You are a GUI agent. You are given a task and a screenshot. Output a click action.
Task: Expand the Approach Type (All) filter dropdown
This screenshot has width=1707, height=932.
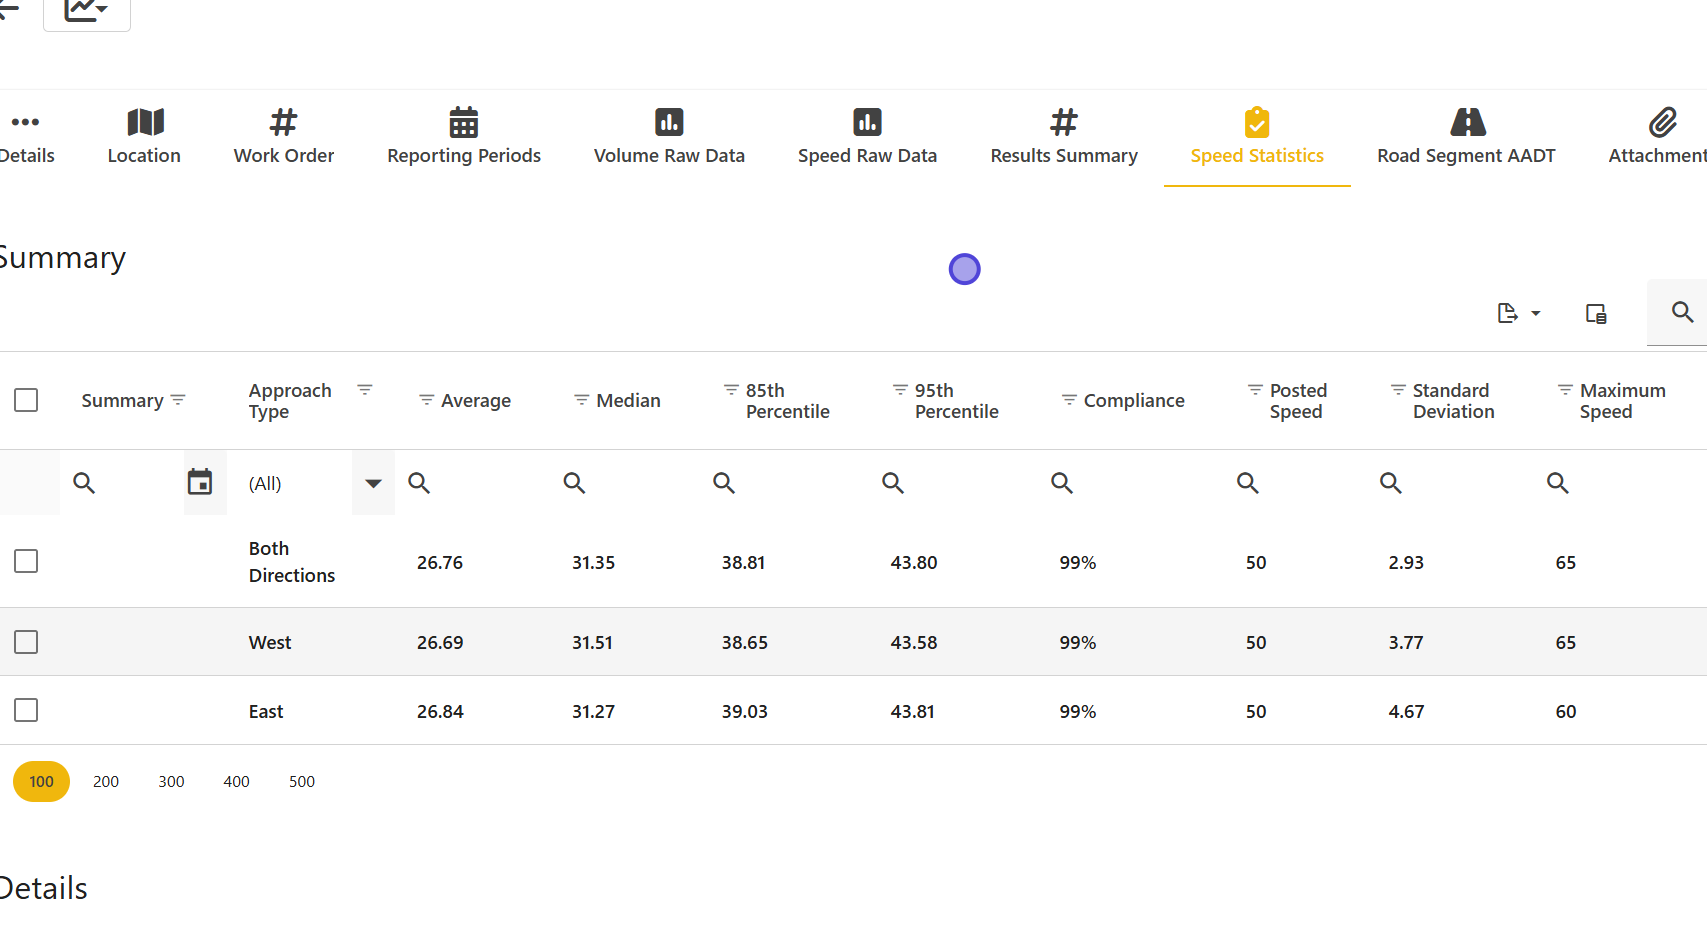[x=373, y=483]
